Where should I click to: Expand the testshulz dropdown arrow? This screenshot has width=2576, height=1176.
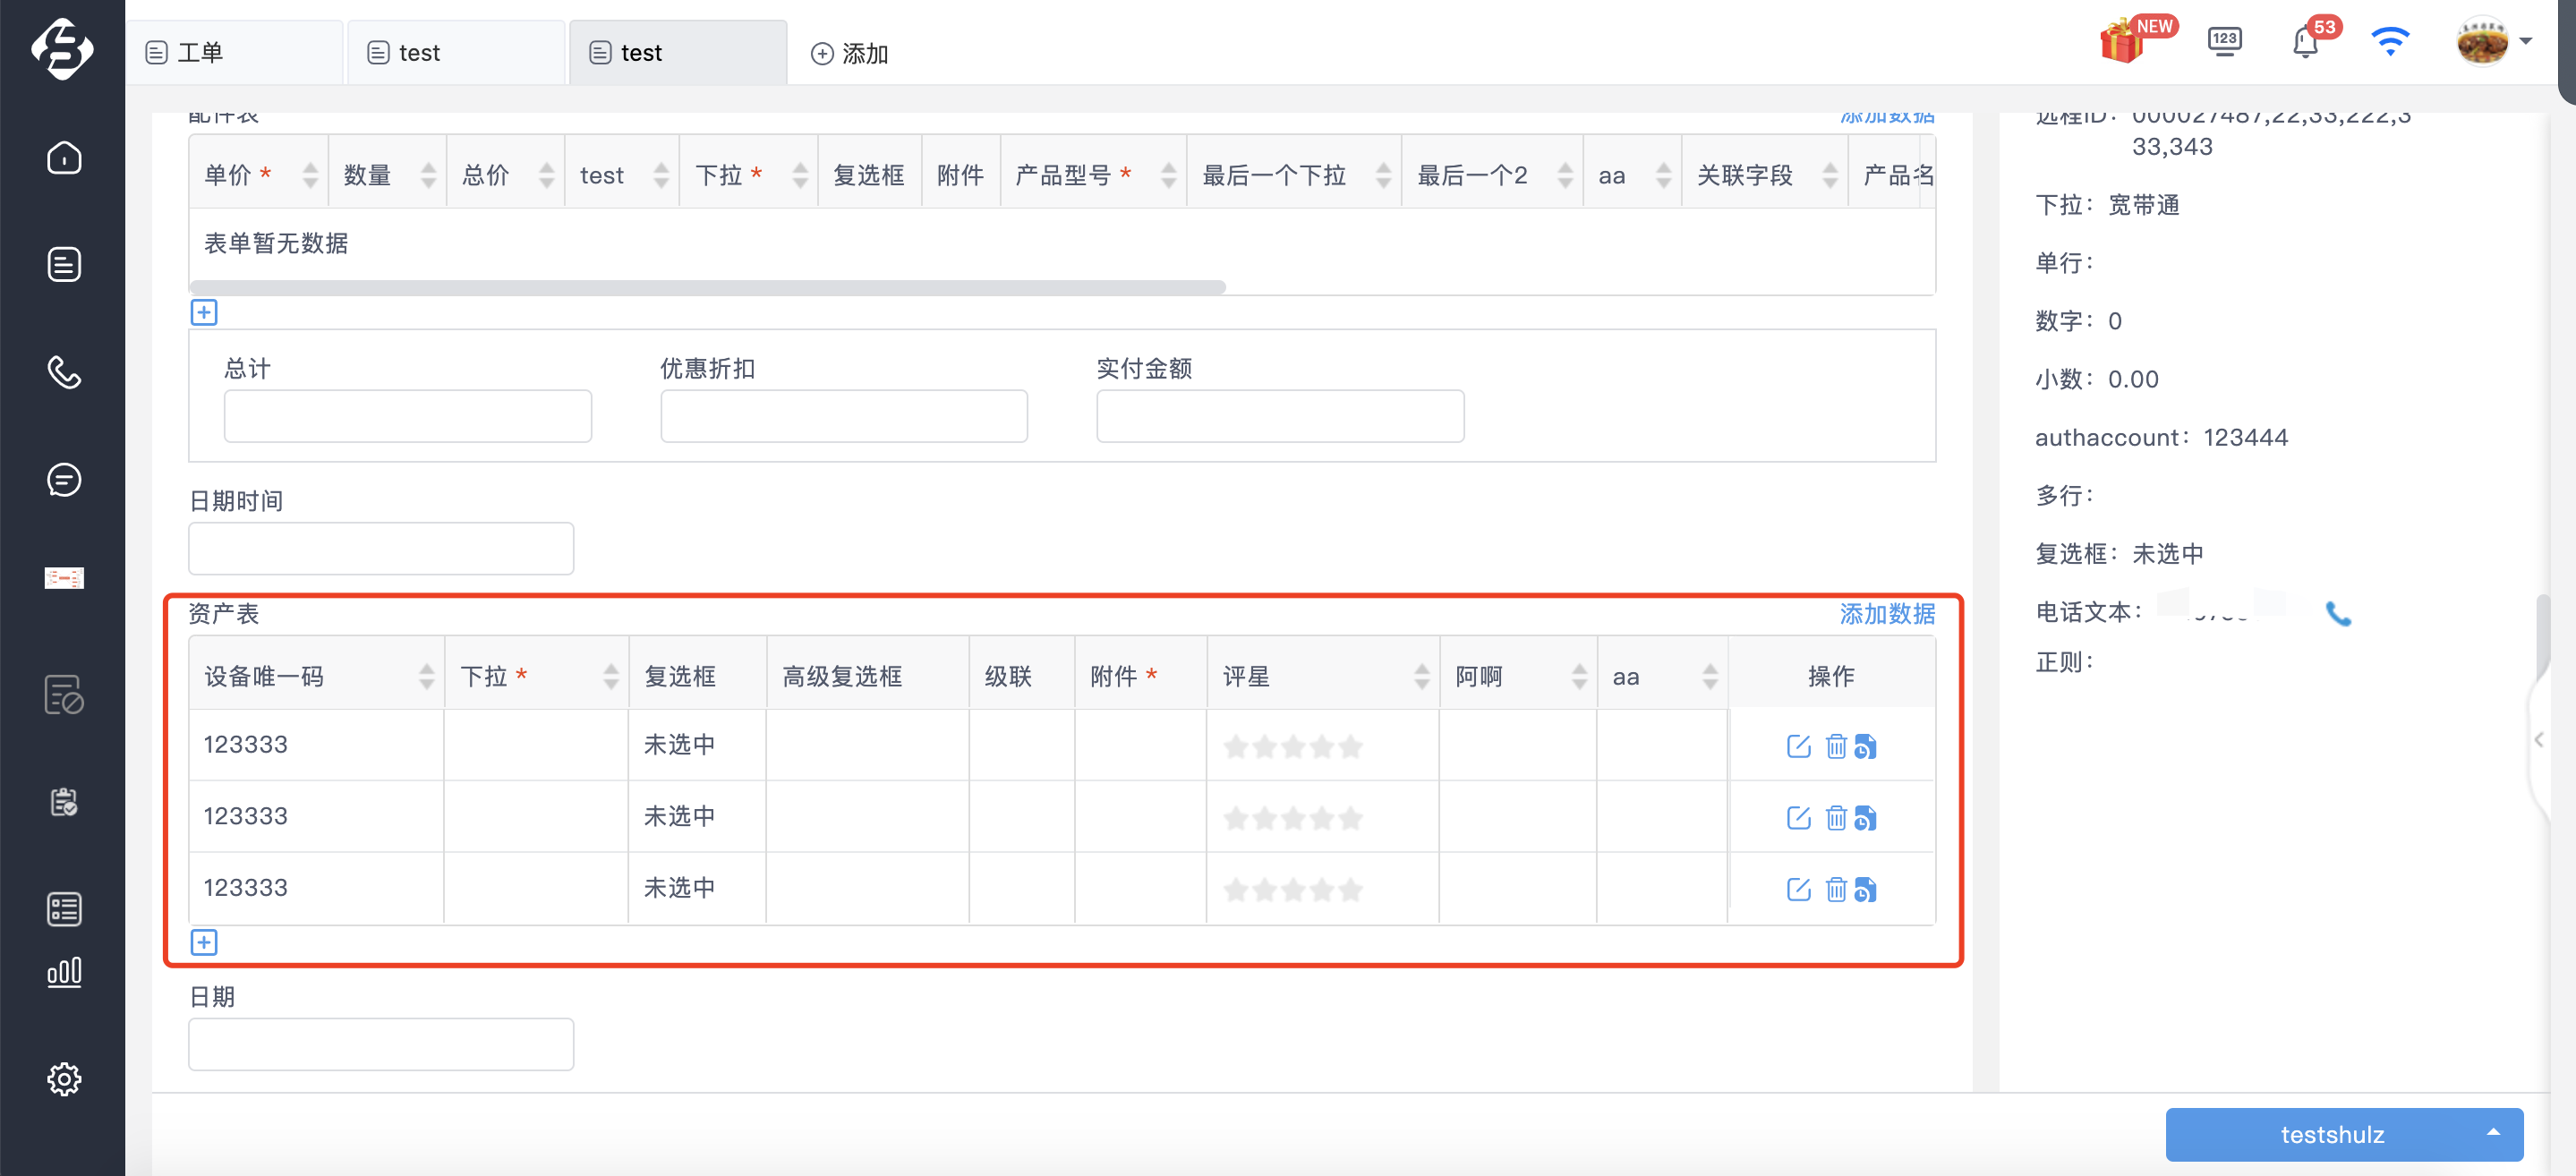pyautogui.click(x=2493, y=1132)
